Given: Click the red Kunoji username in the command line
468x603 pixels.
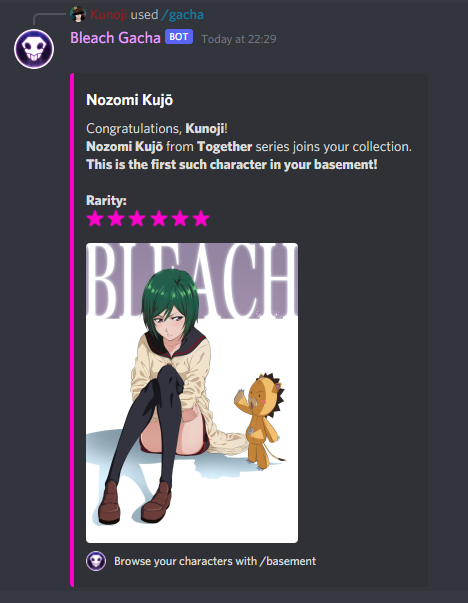Looking at the screenshot, I should tap(108, 15).
